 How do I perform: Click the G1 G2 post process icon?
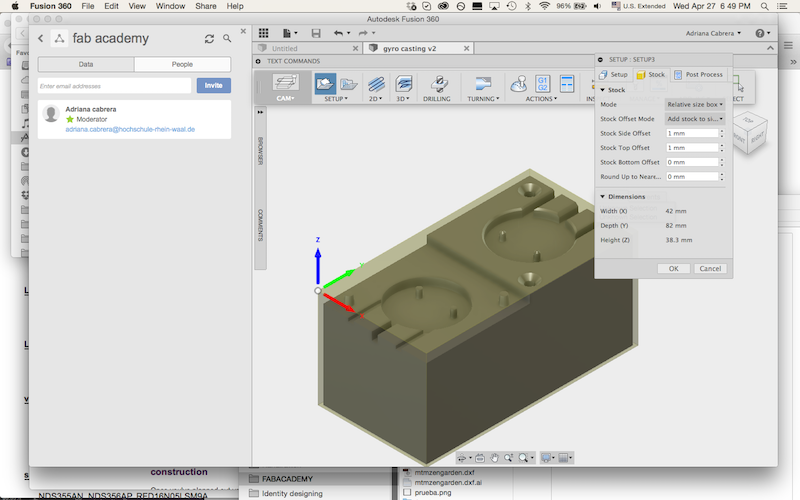click(x=542, y=83)
